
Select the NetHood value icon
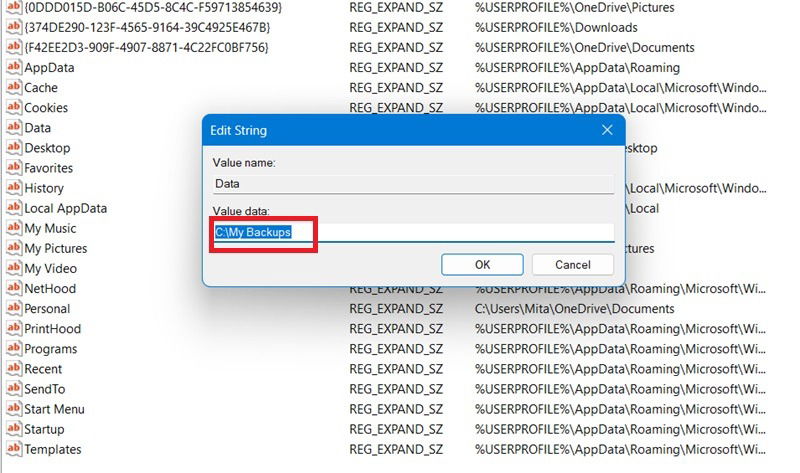tap(14, 288)
